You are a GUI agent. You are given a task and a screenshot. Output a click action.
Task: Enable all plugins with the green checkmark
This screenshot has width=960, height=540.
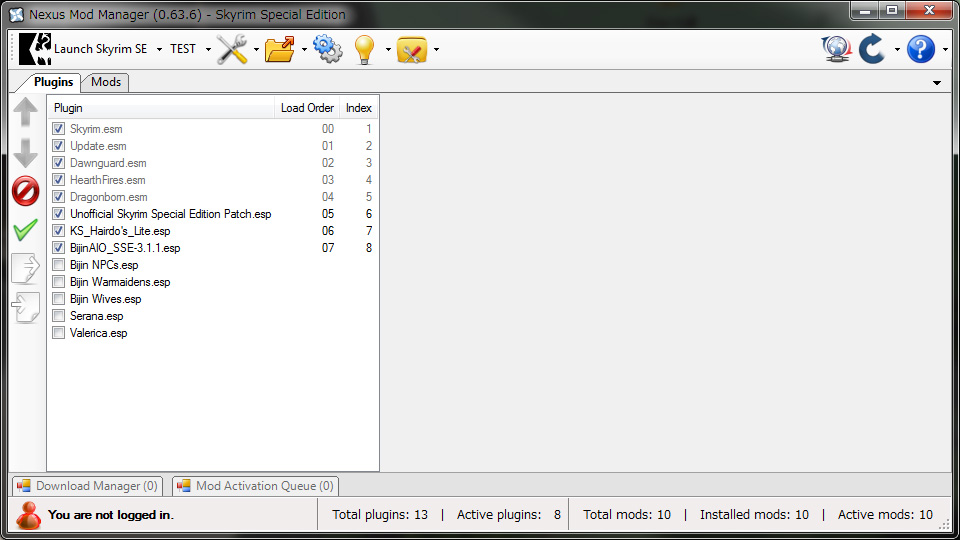point(26,230)
